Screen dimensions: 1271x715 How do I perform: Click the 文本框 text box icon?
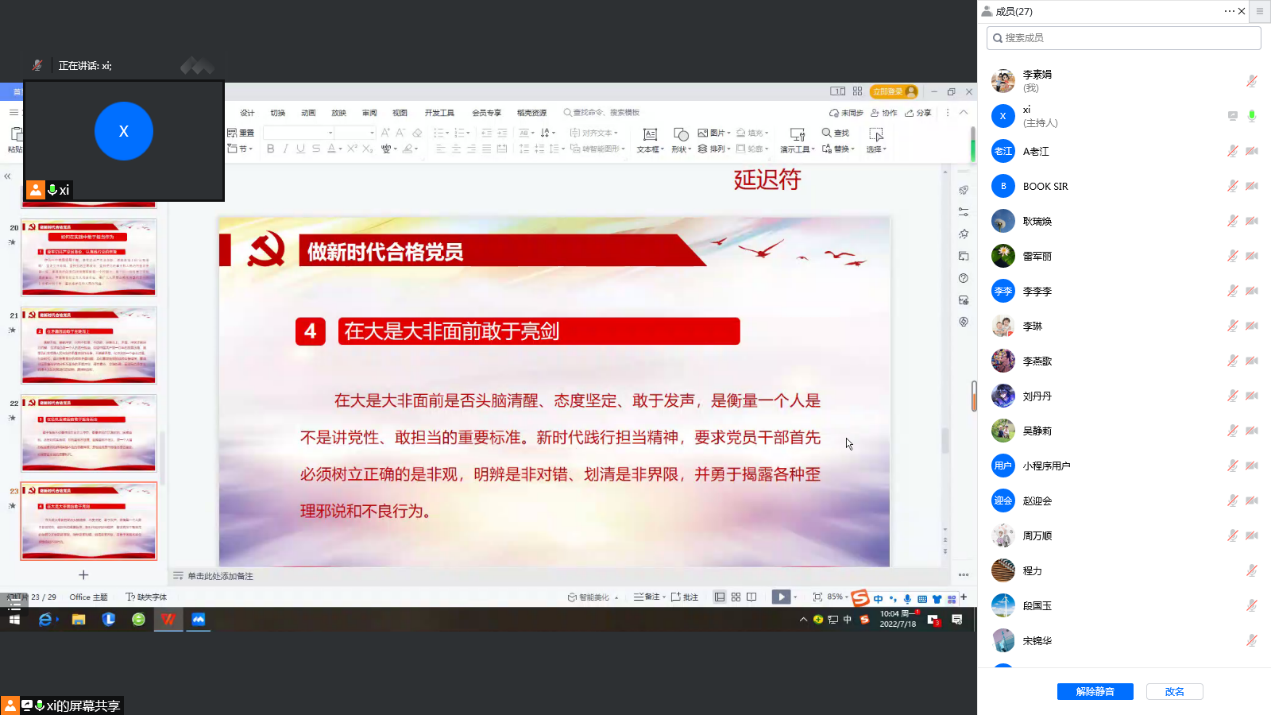coord(649,134)
